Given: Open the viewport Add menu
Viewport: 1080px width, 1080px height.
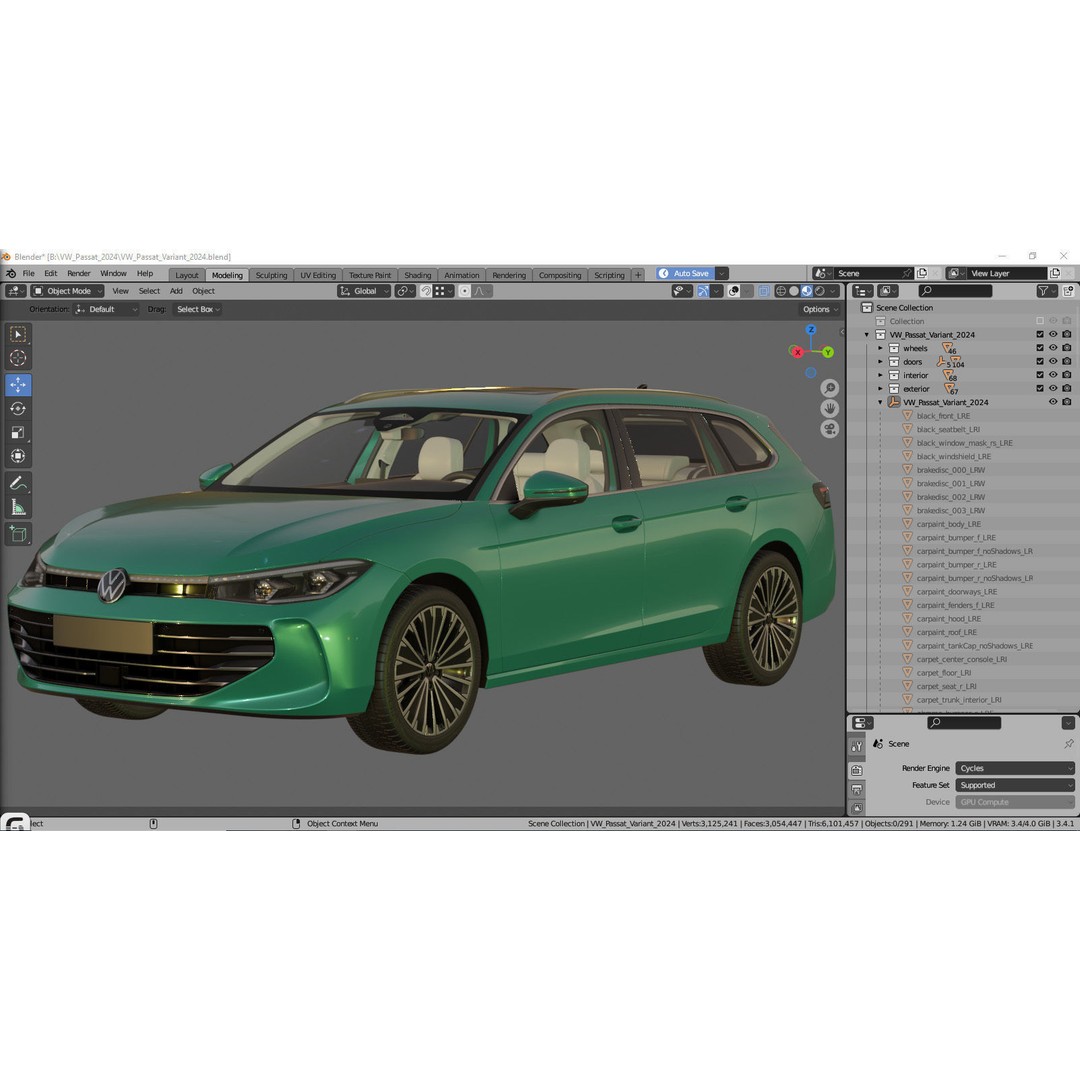Looking at the screenshot, I should coord(176,291).
